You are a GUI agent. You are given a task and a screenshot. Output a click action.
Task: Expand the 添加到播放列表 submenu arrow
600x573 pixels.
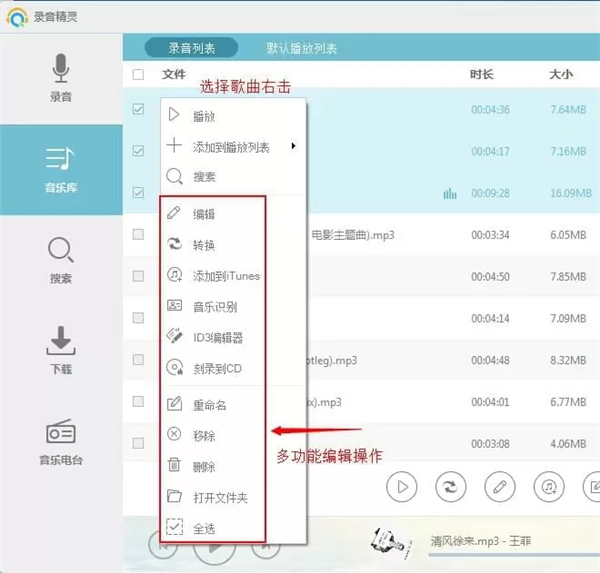point(293,146)
